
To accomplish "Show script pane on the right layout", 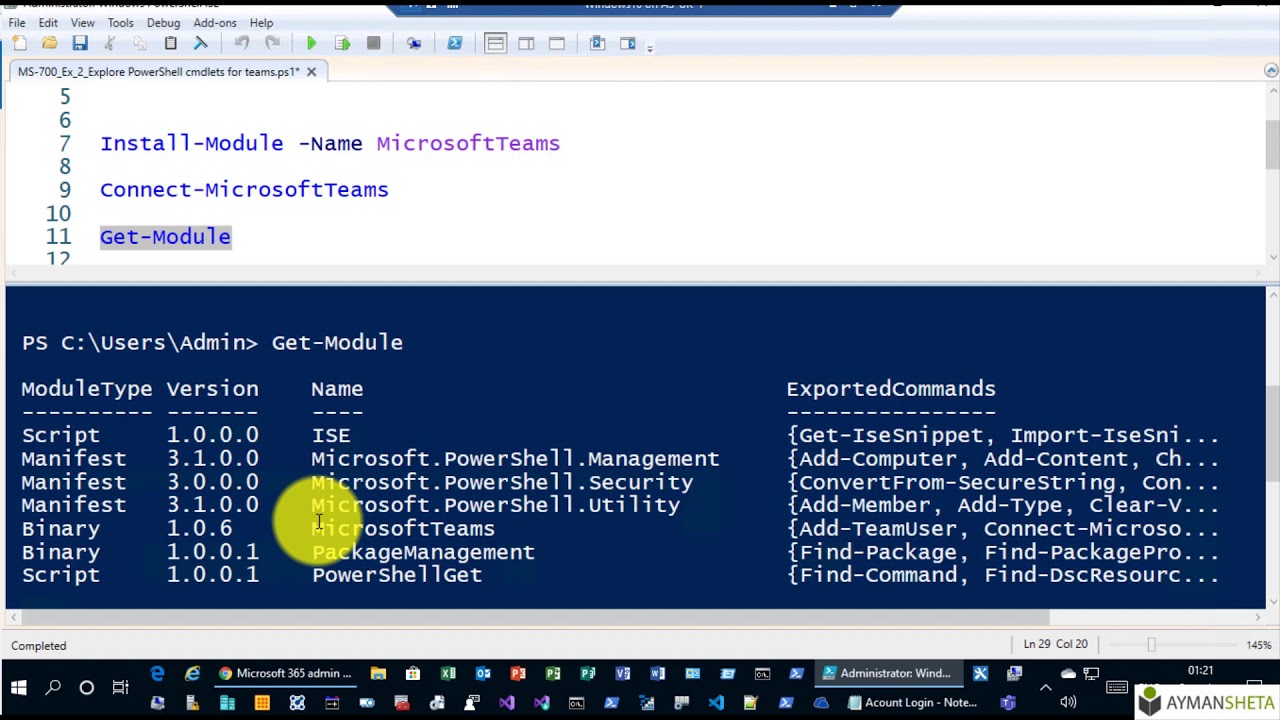I will pos(526,43).
